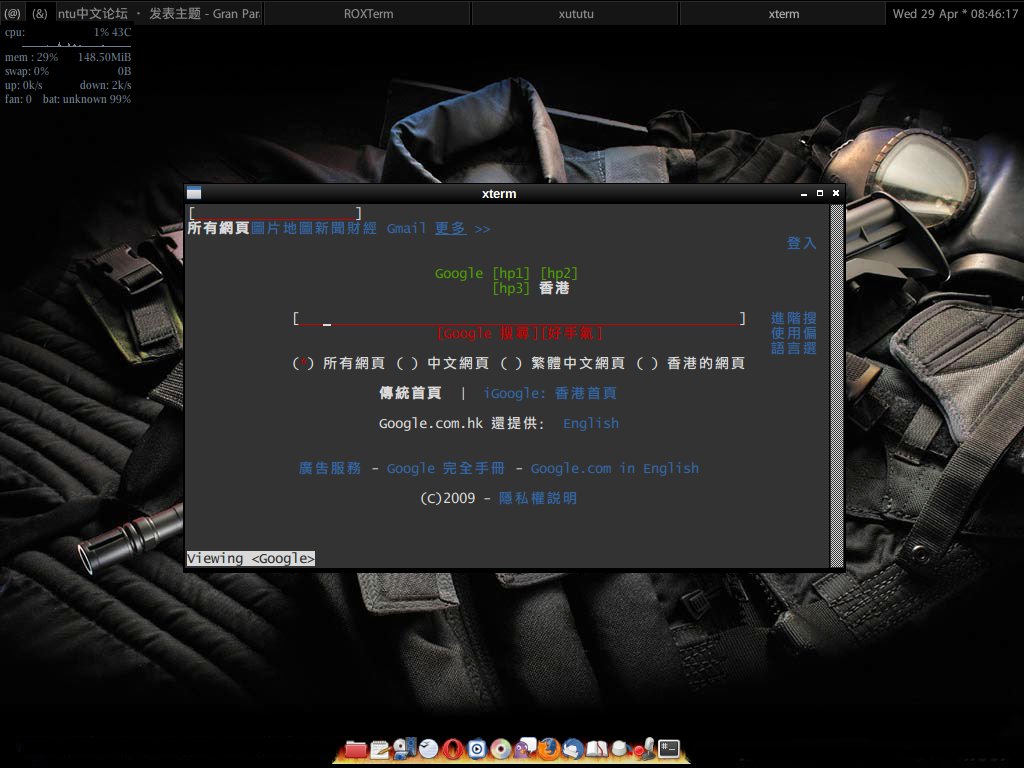Open the 隱私權說明 privacy link

pyautogui.click(x=538, y=498)
